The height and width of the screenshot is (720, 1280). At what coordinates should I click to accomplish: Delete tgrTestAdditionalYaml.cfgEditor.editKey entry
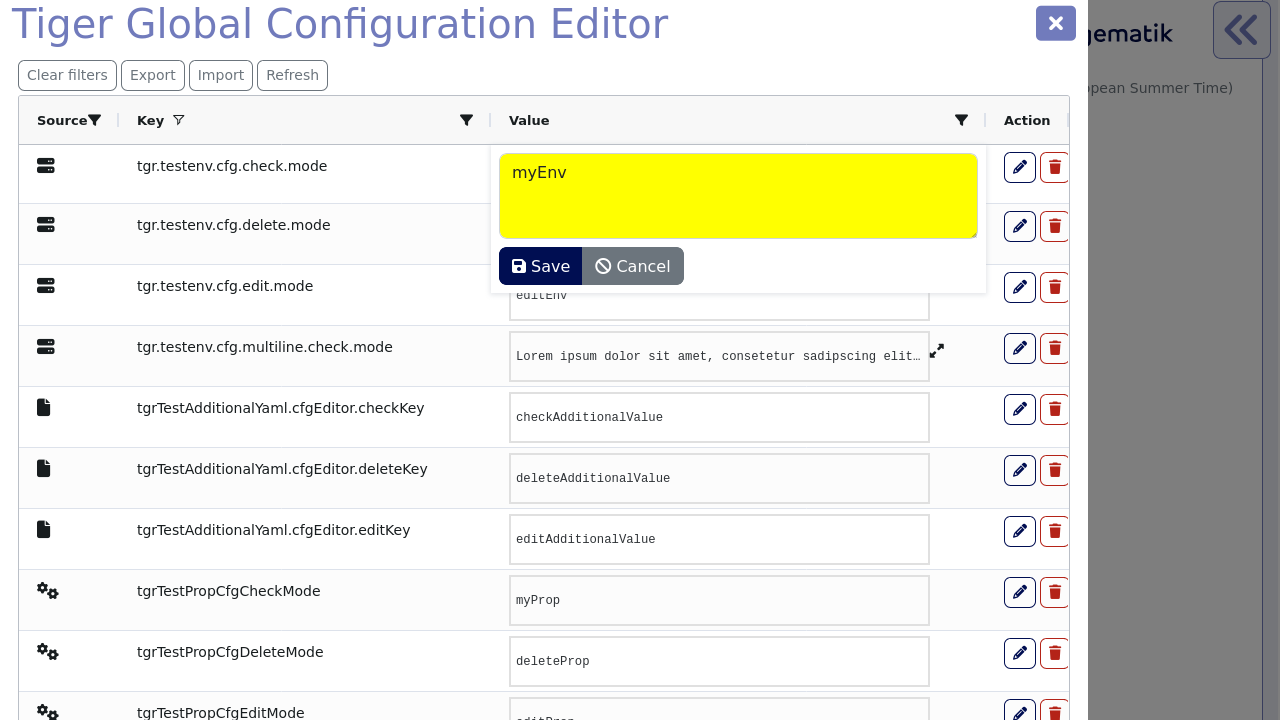(1055, 531)
